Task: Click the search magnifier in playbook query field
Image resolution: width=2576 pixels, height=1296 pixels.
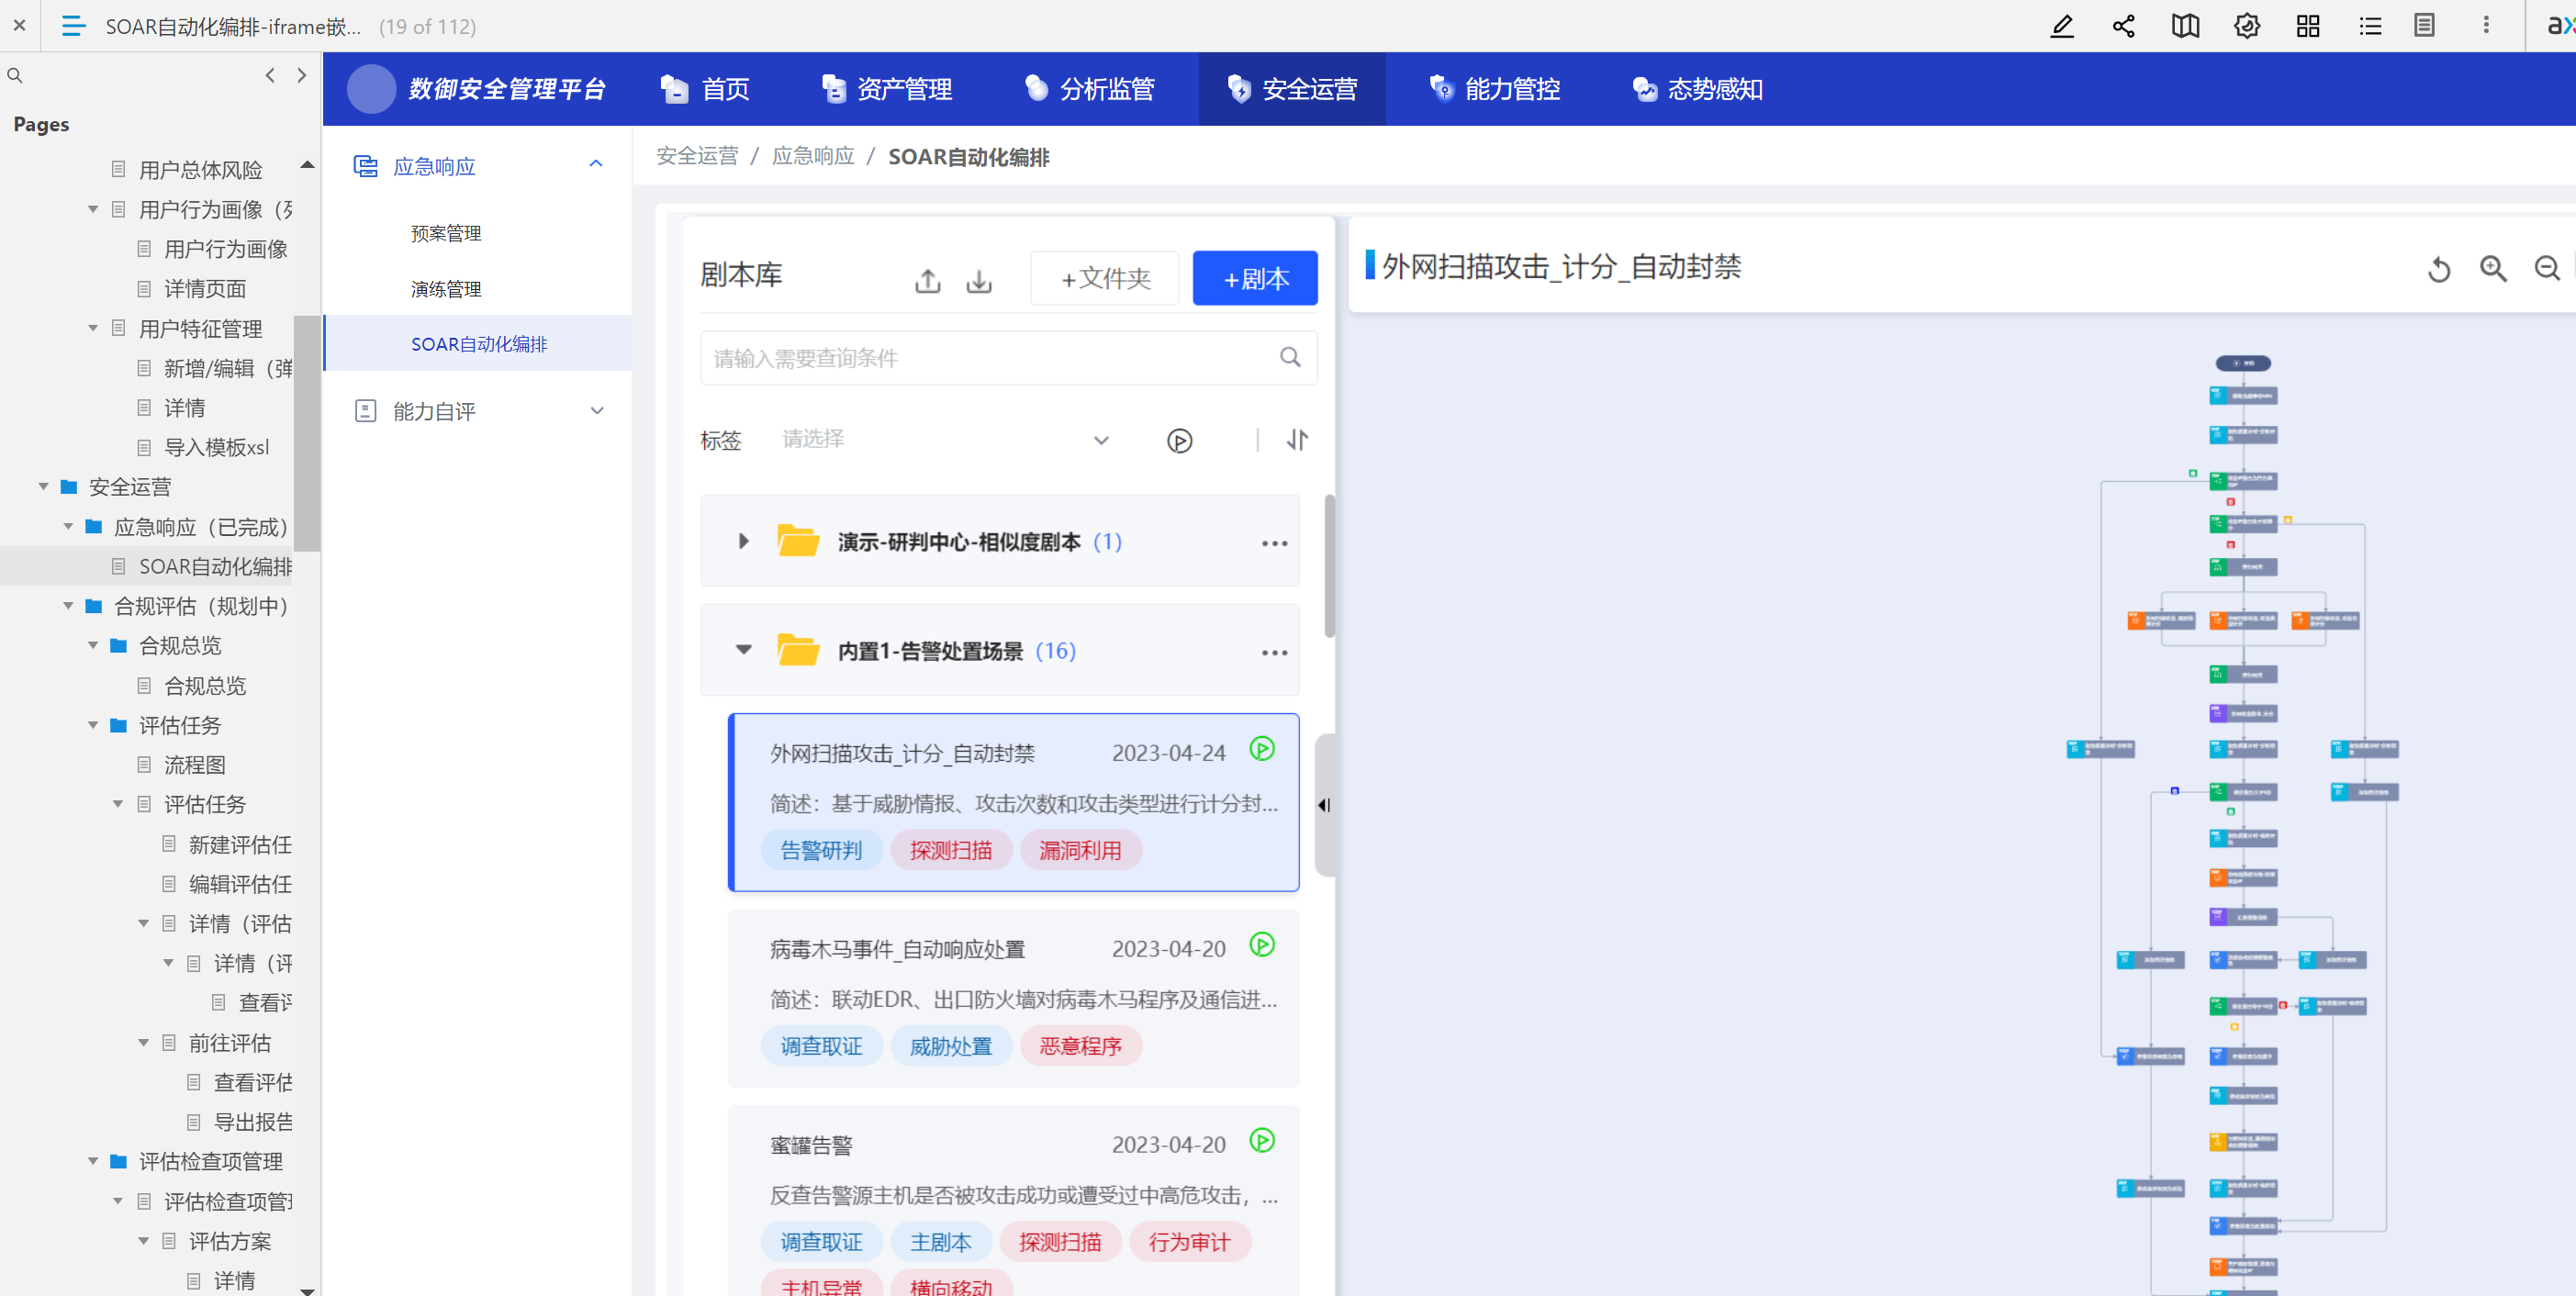Action: pos(1290,357)
